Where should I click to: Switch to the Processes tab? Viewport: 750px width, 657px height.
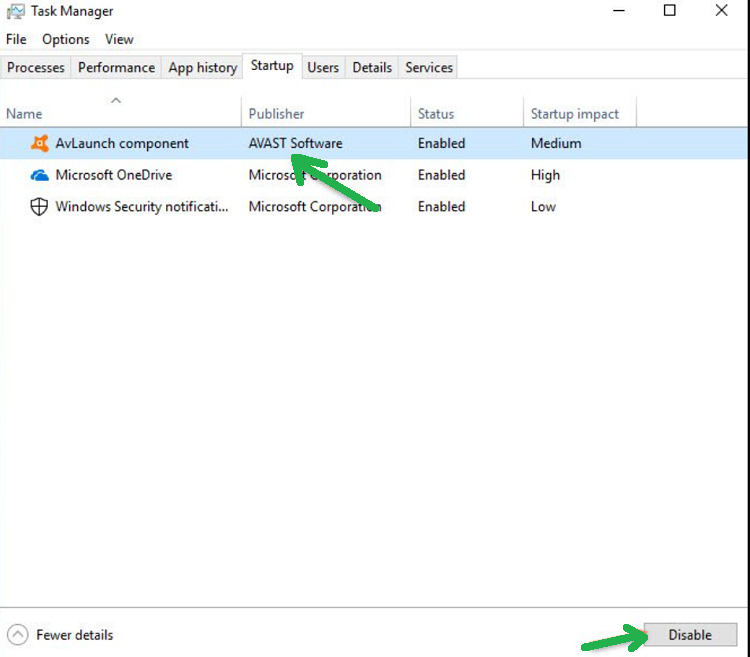pos(36,67)
